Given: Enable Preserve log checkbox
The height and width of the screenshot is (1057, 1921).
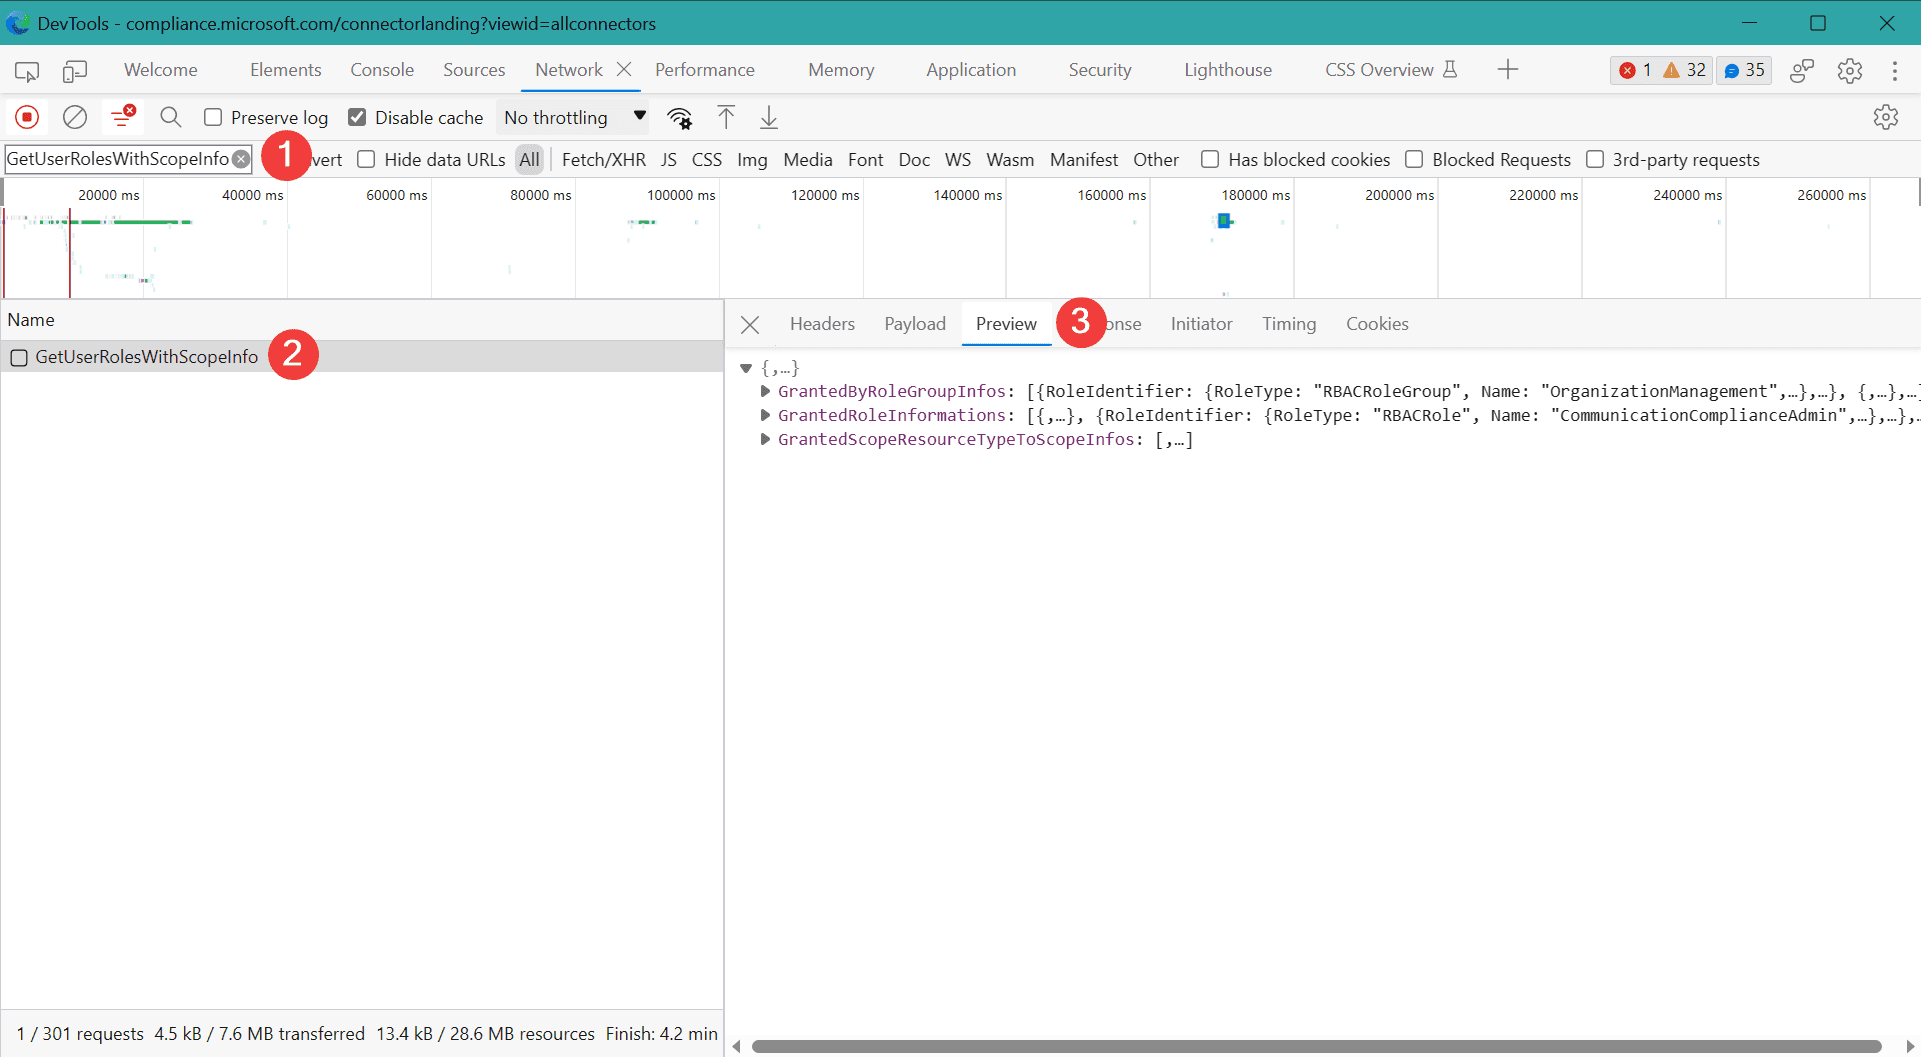Looking at the screenshot, I should [x=213, y=118].
